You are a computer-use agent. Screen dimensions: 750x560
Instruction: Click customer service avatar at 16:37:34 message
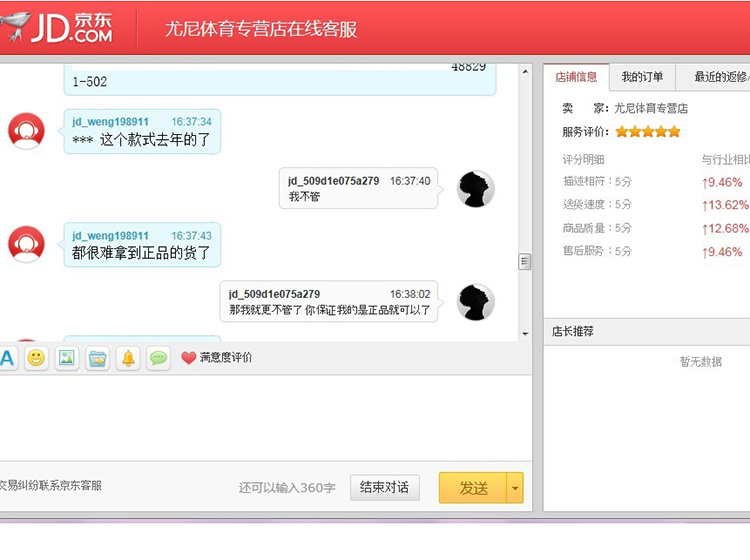(26, 131)
